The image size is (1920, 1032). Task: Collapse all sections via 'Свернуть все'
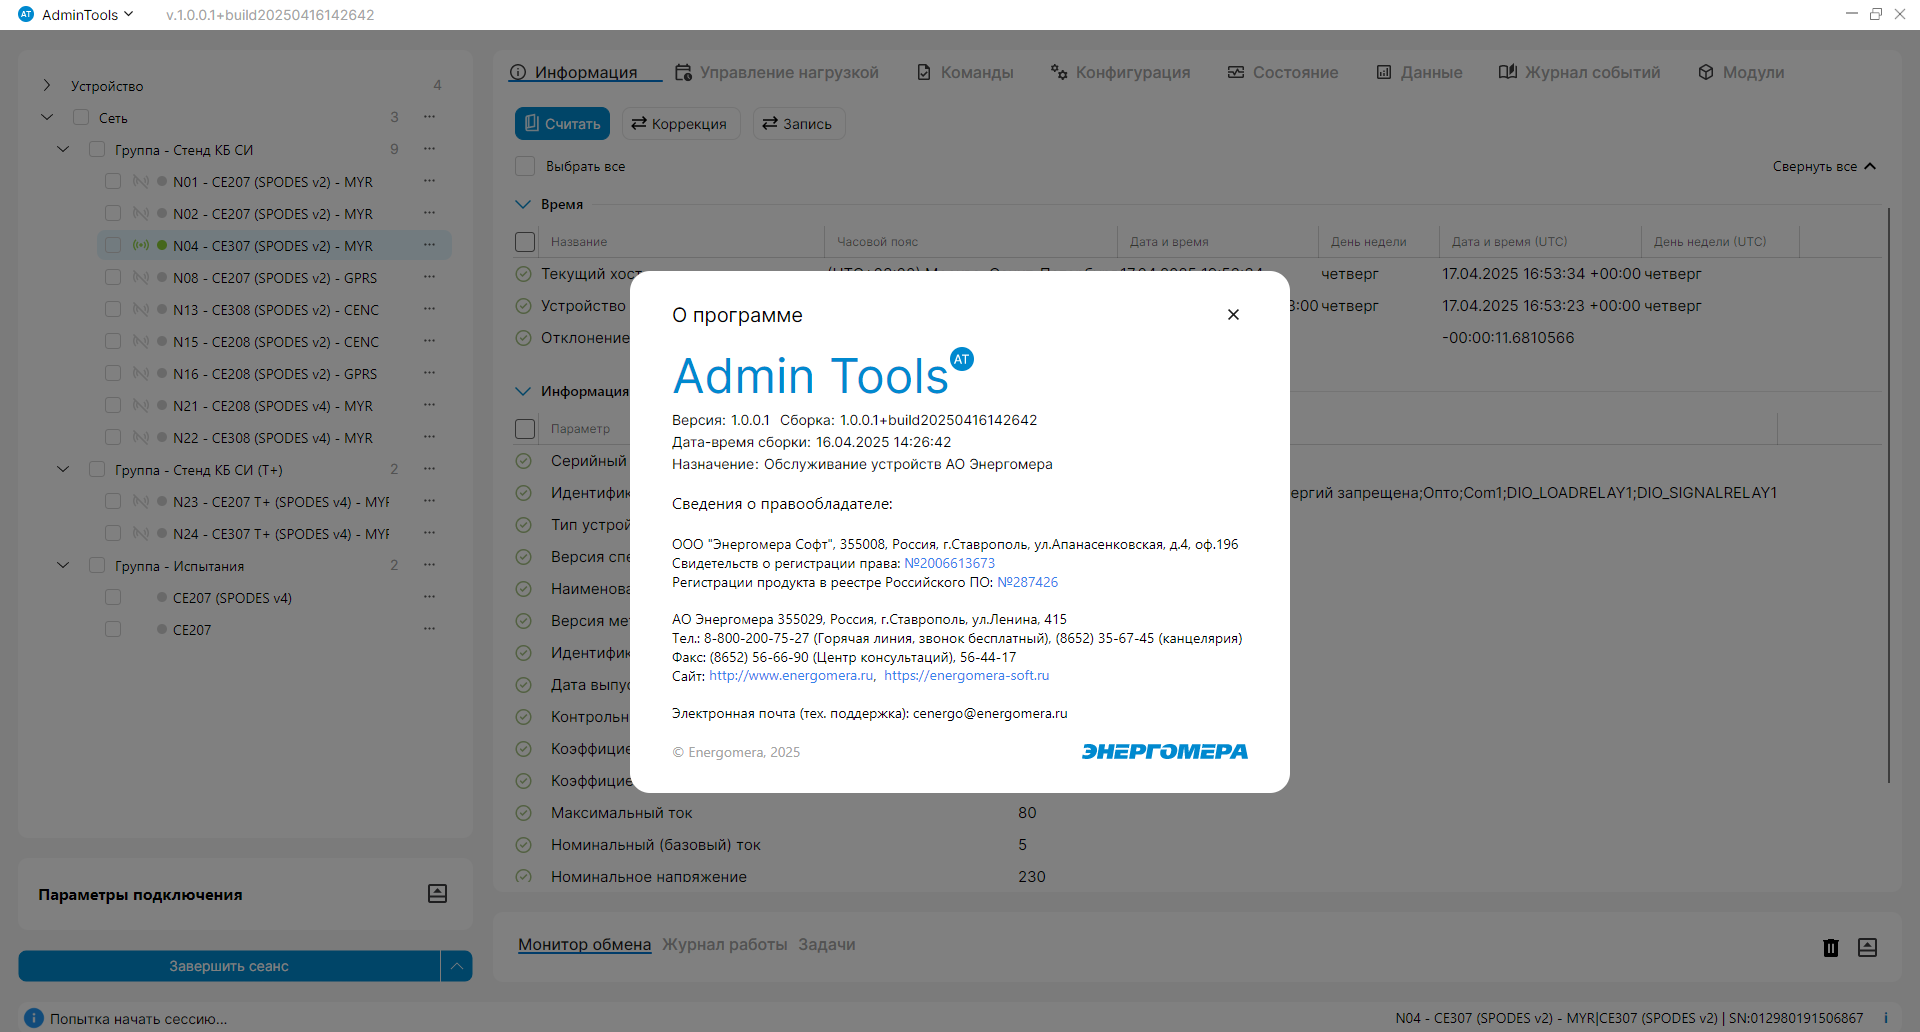tap(1824, 166)
